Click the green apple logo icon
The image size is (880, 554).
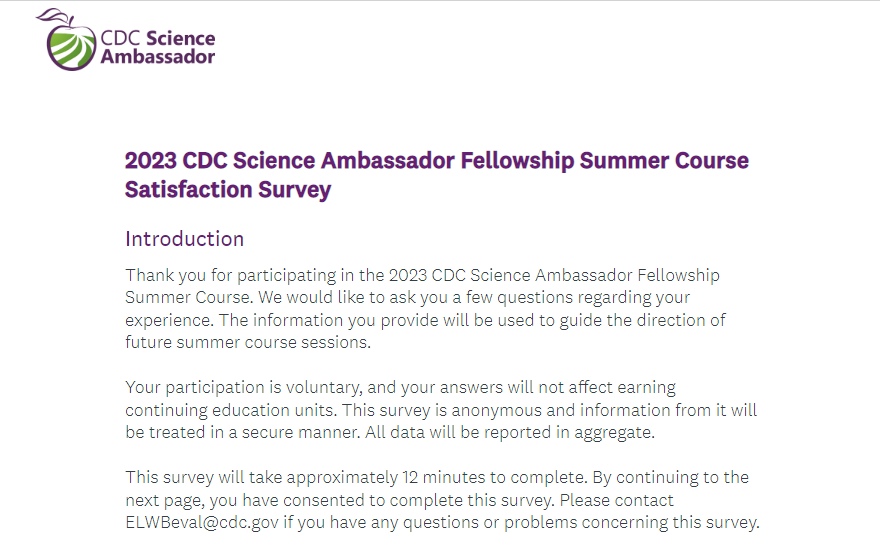tap(73, 46)
